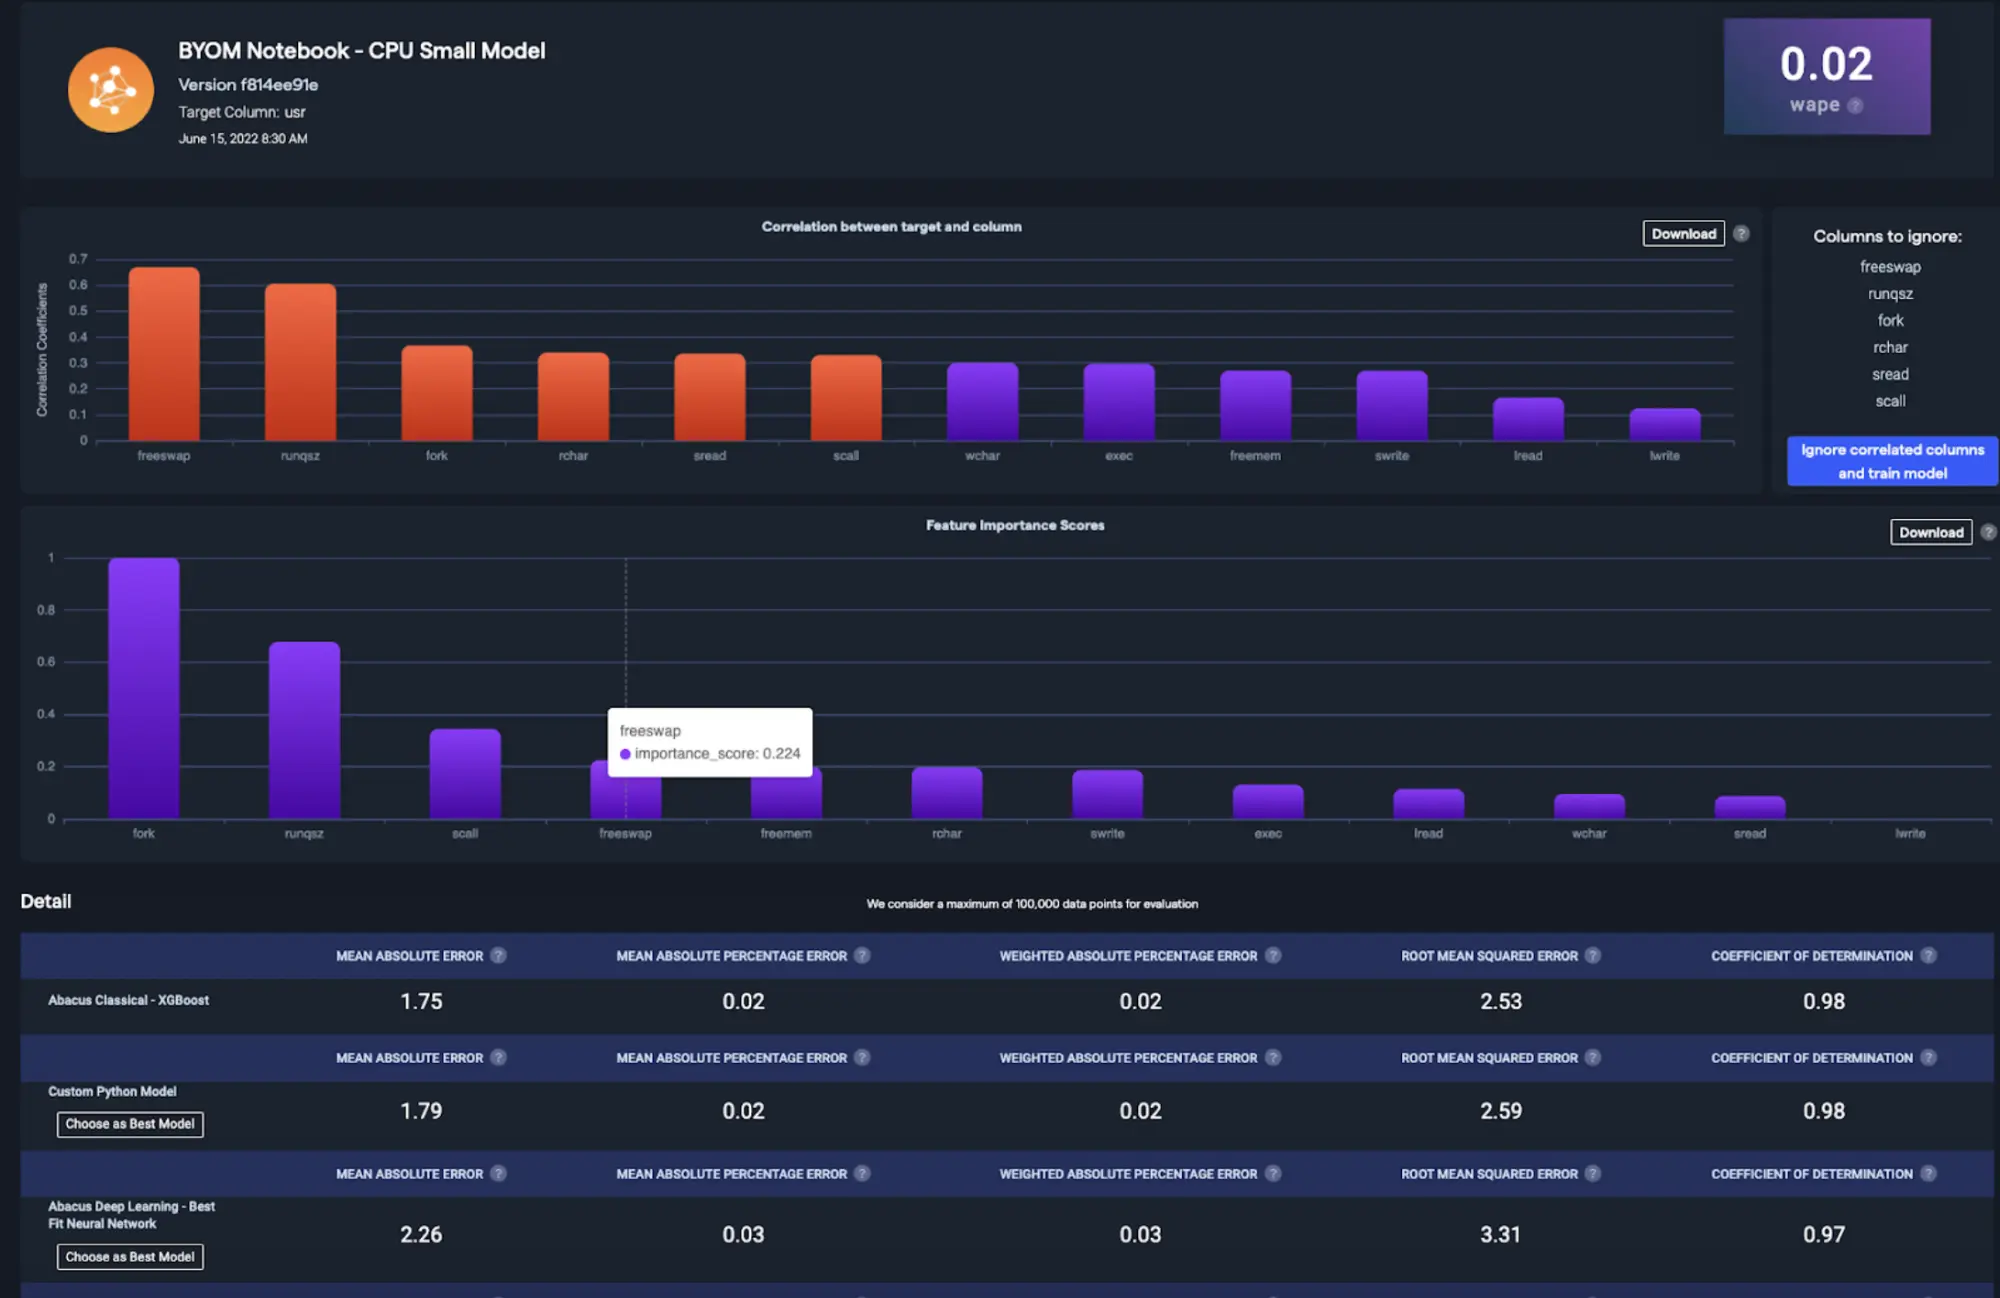Viewport: 2000px width, 1298px height.
Task: Click the orange model logo icon
Action: pyautogui.click(x=111, y=90)
